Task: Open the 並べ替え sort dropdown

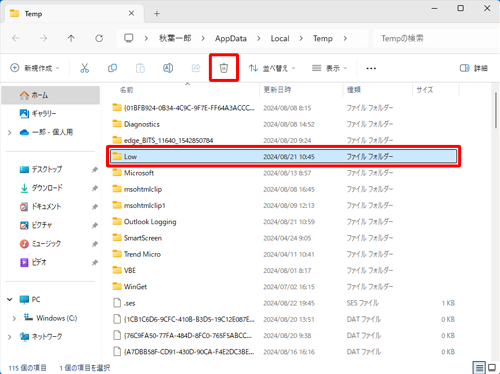Action: [272, 68]
